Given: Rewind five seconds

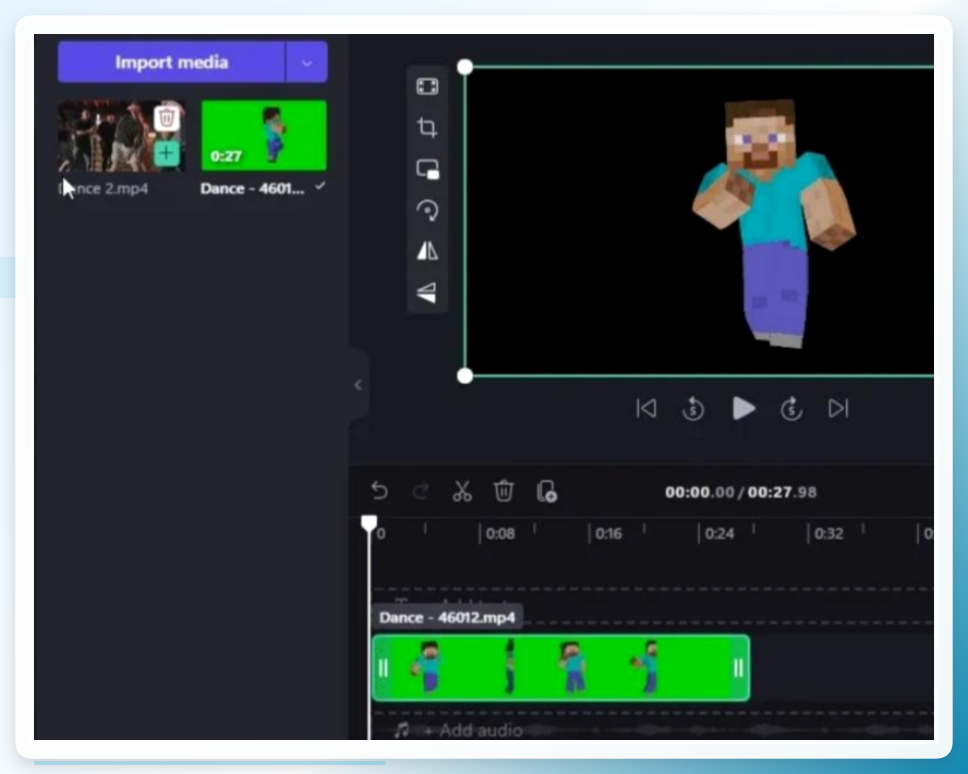Looking at the screenshot, I should coord(693,409).
